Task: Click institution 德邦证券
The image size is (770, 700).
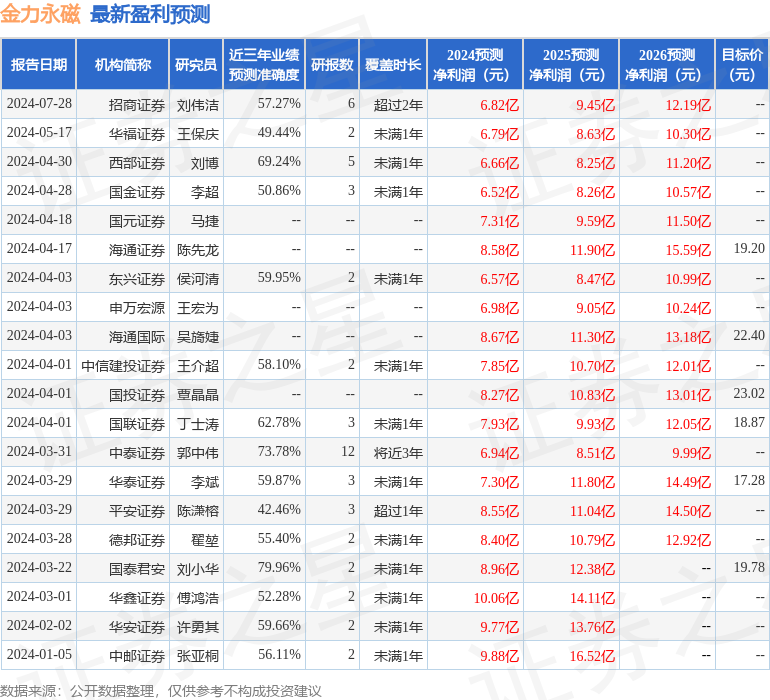Action: tap(137, 540)
